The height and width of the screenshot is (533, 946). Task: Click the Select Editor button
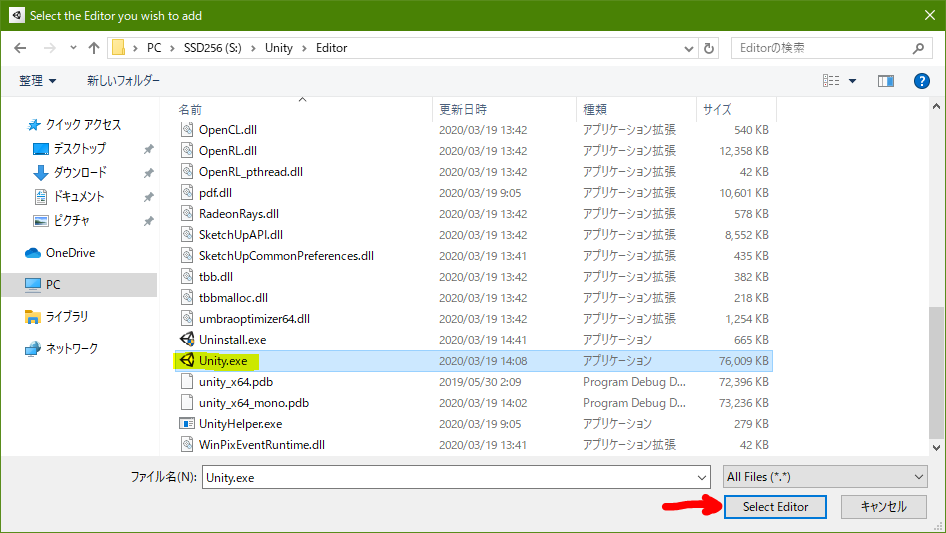pyautogui.click(x=775, y=507)
